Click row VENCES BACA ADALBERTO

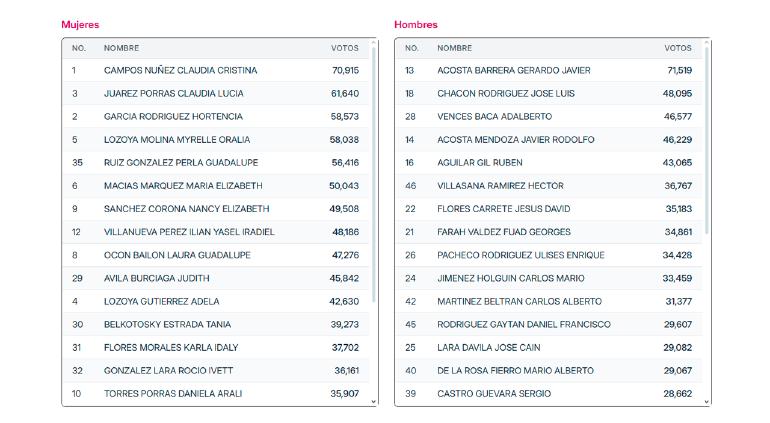tap(549, 116)
